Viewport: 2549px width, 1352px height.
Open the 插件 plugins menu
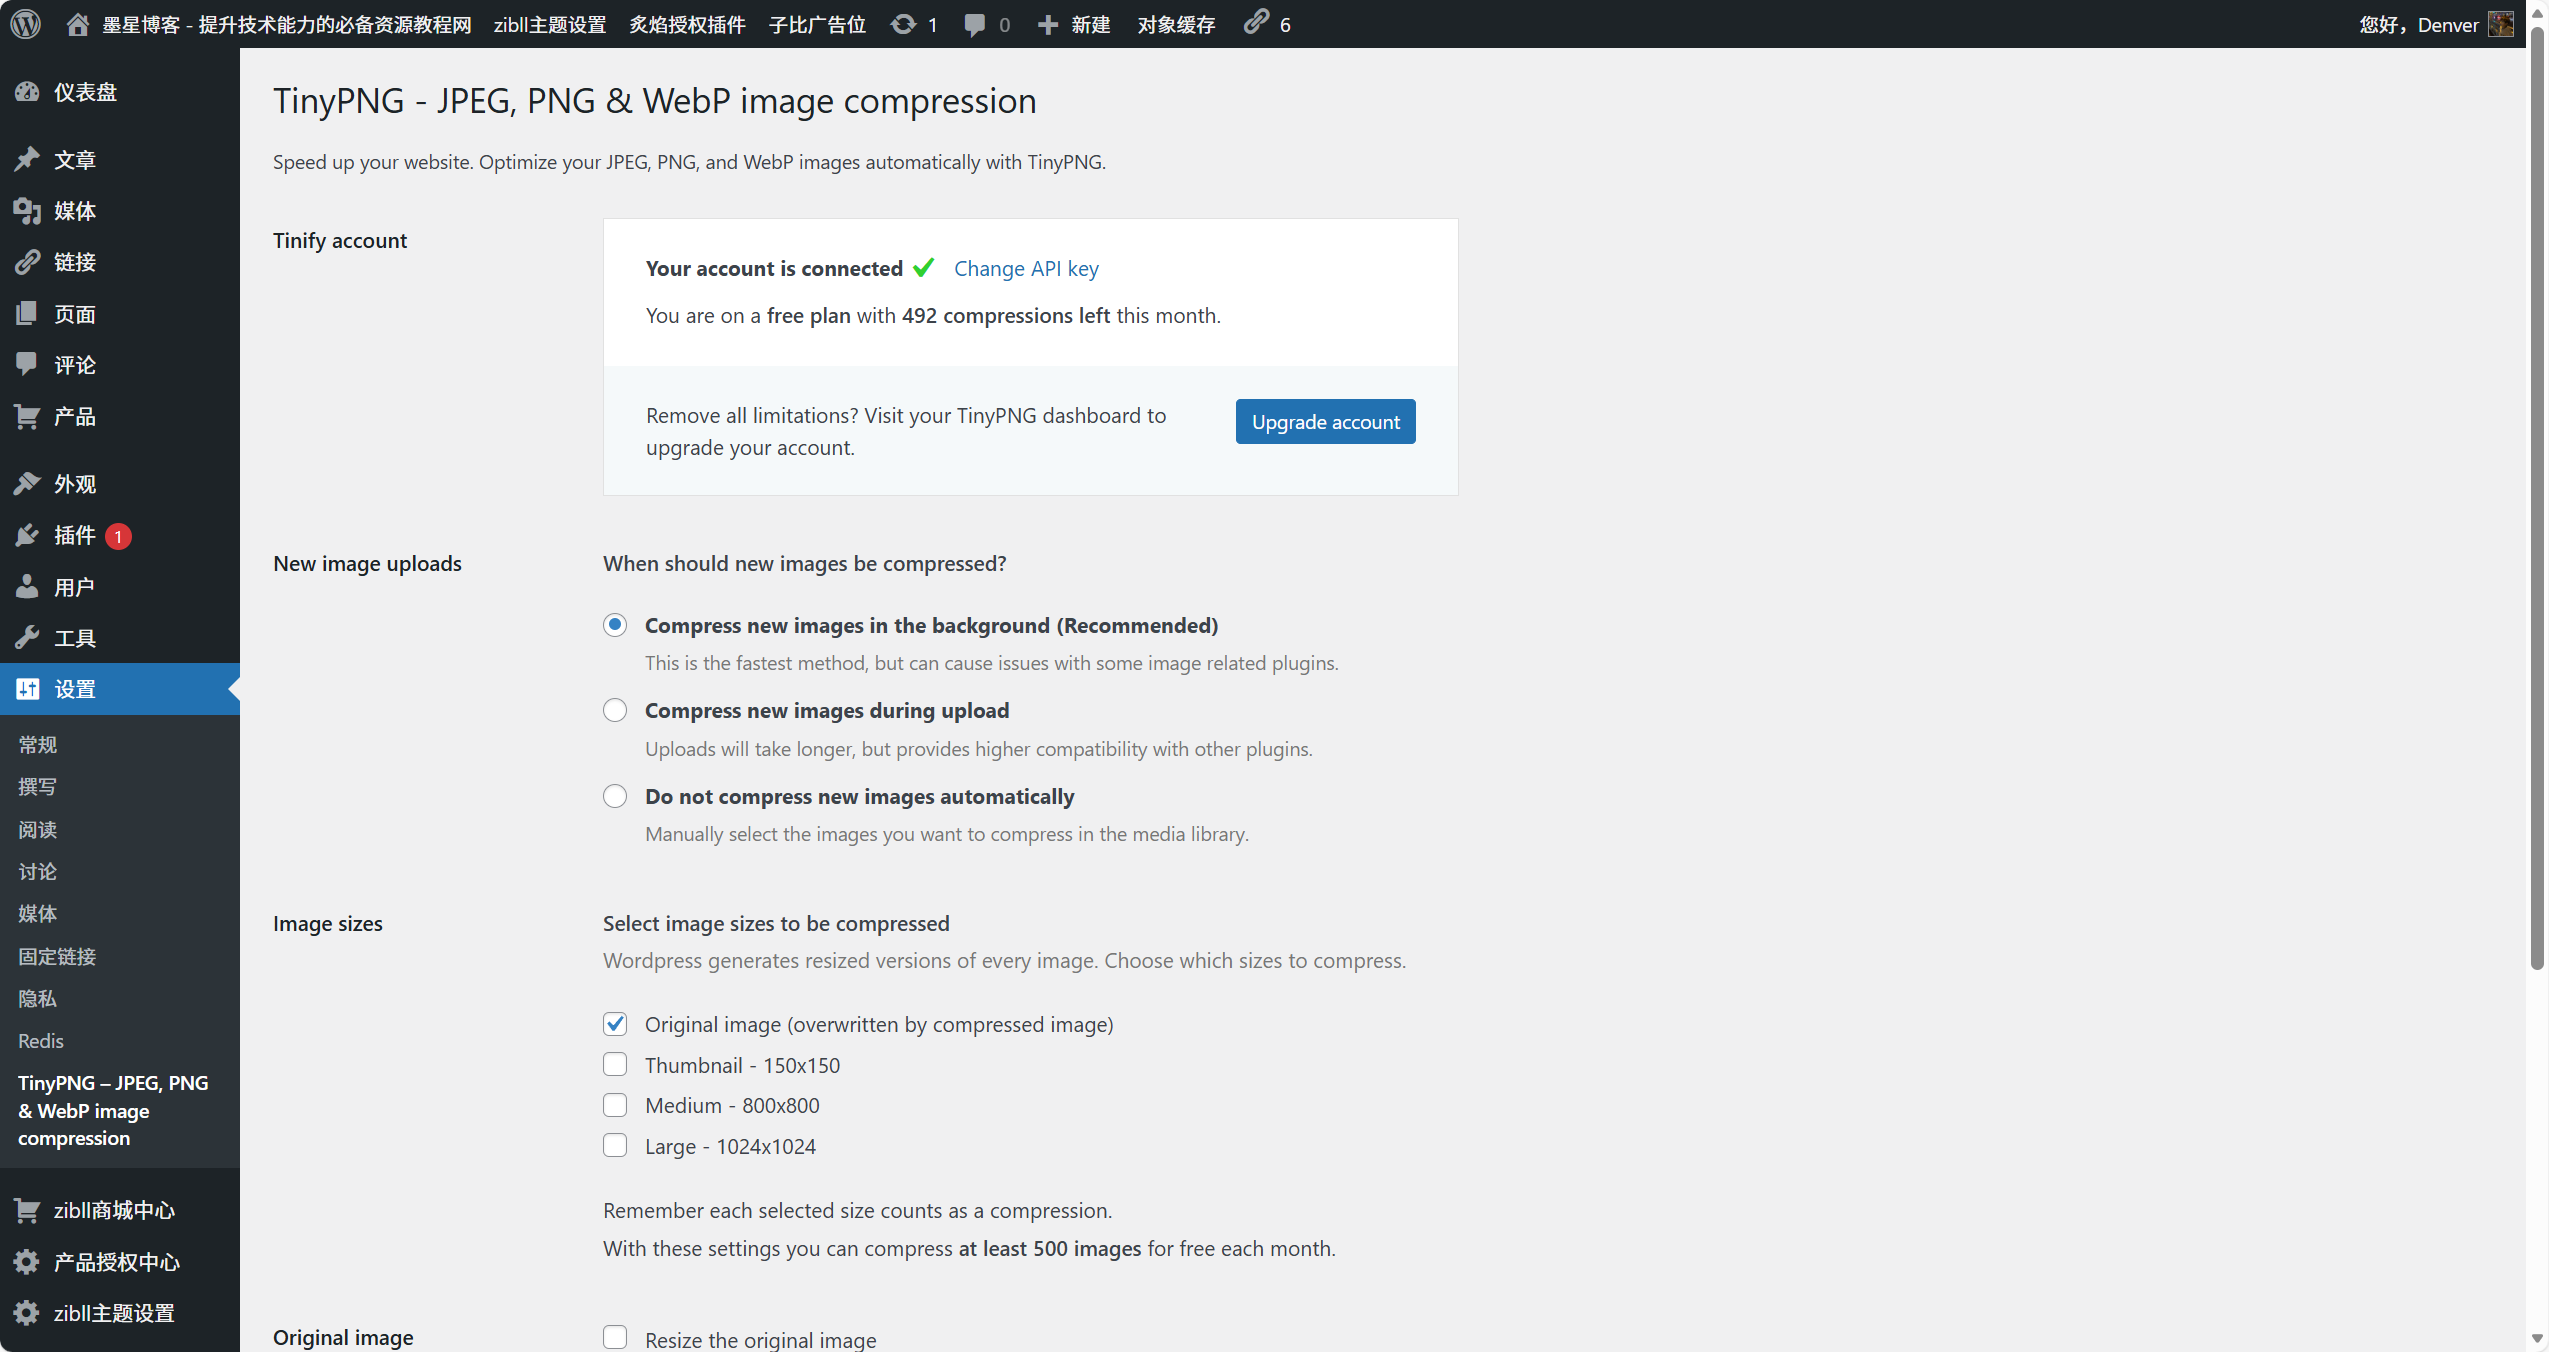(x=75, y=536)
